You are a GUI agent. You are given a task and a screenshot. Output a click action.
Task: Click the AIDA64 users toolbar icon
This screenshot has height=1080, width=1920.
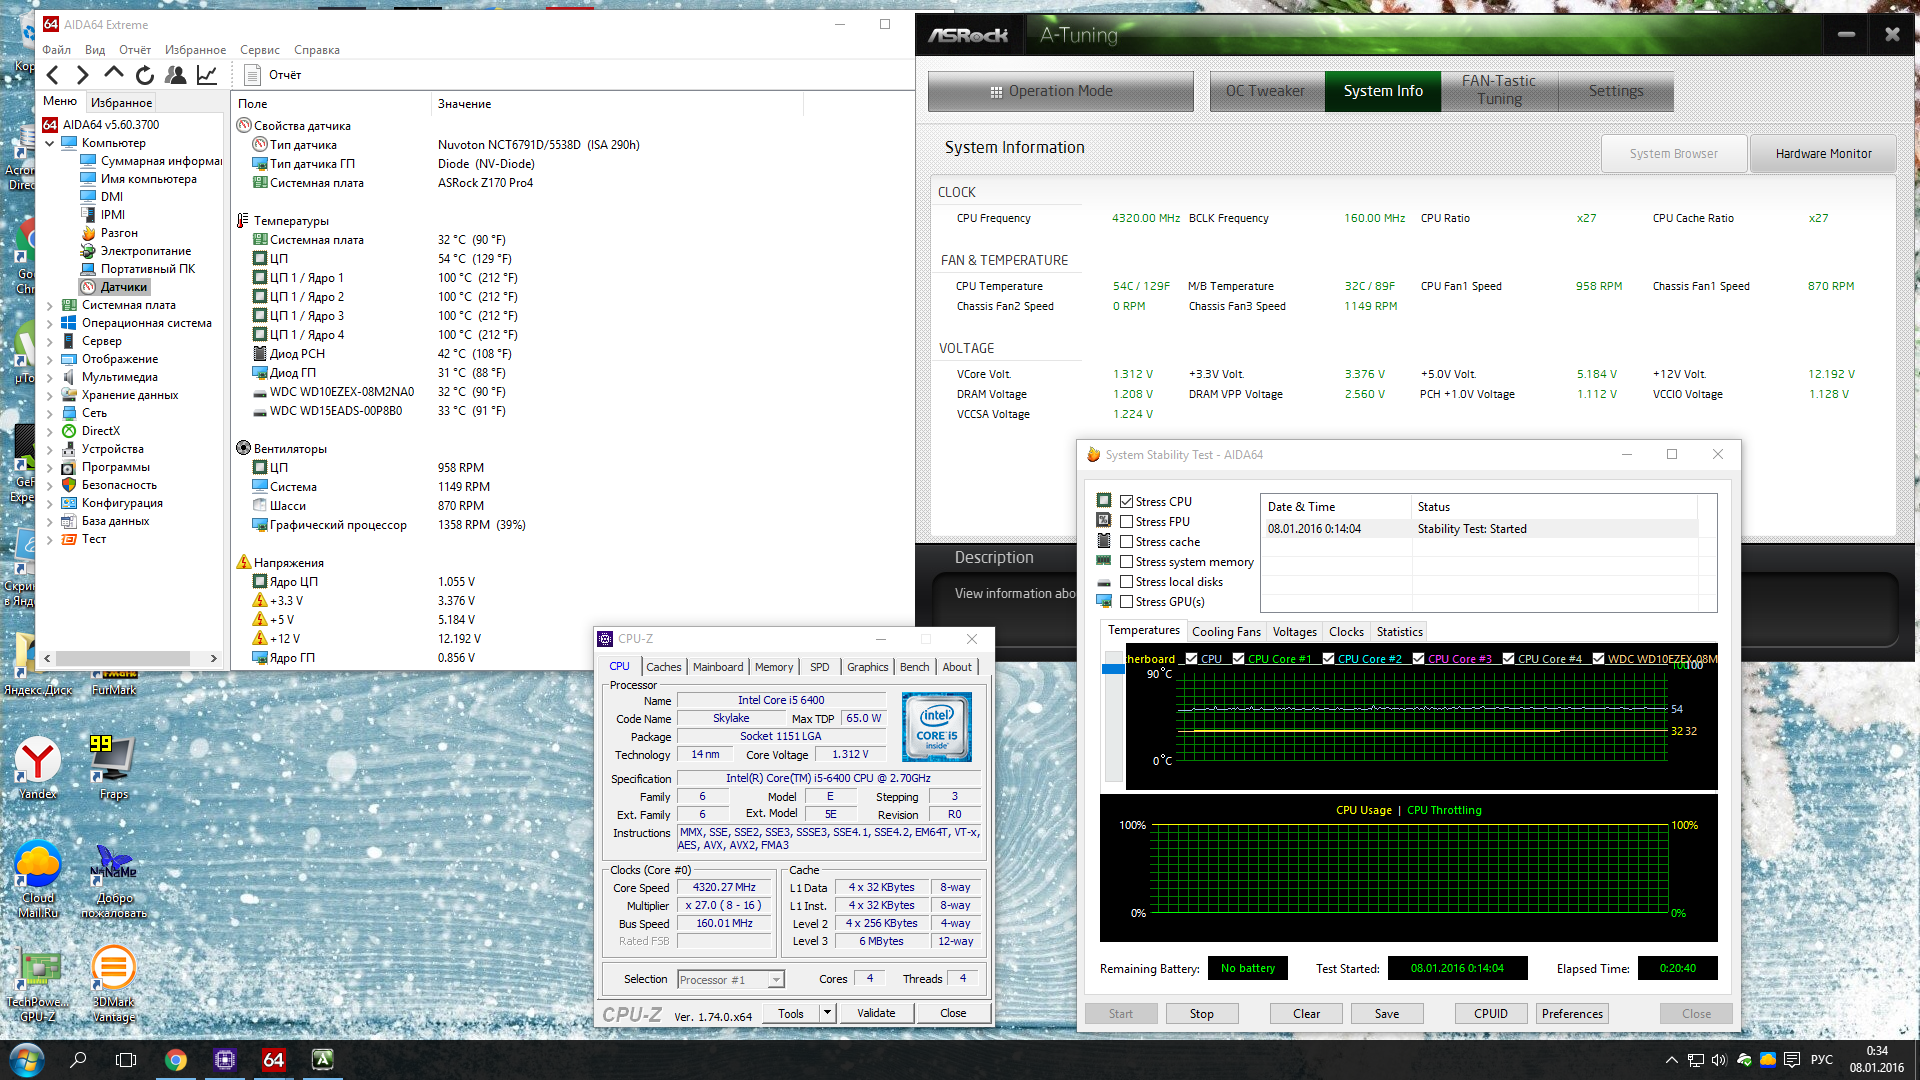click(176, 75)
